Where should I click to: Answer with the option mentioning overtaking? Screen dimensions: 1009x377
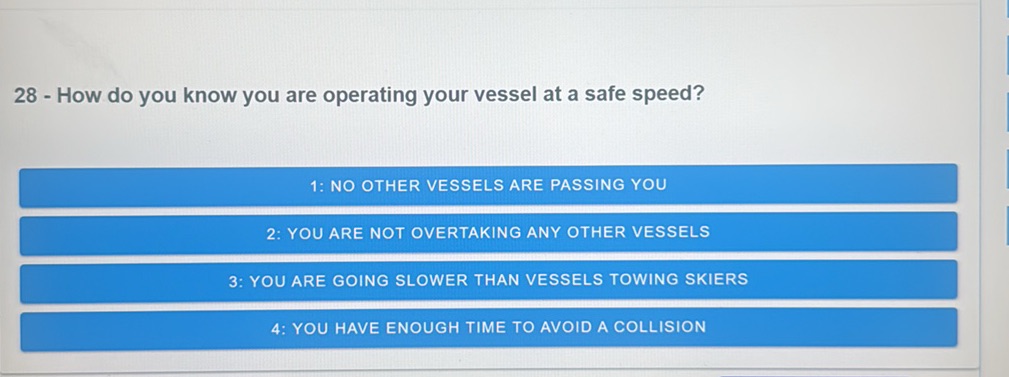(x=488, y=233)
